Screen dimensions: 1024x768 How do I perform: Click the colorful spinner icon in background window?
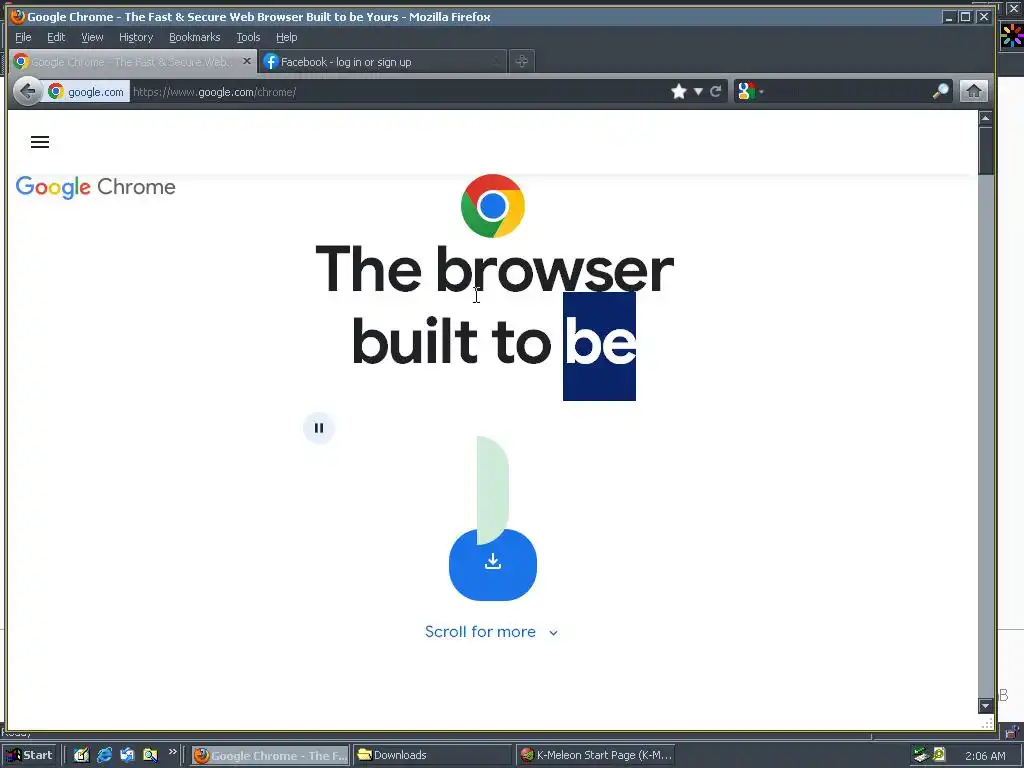coord(1012,35)
